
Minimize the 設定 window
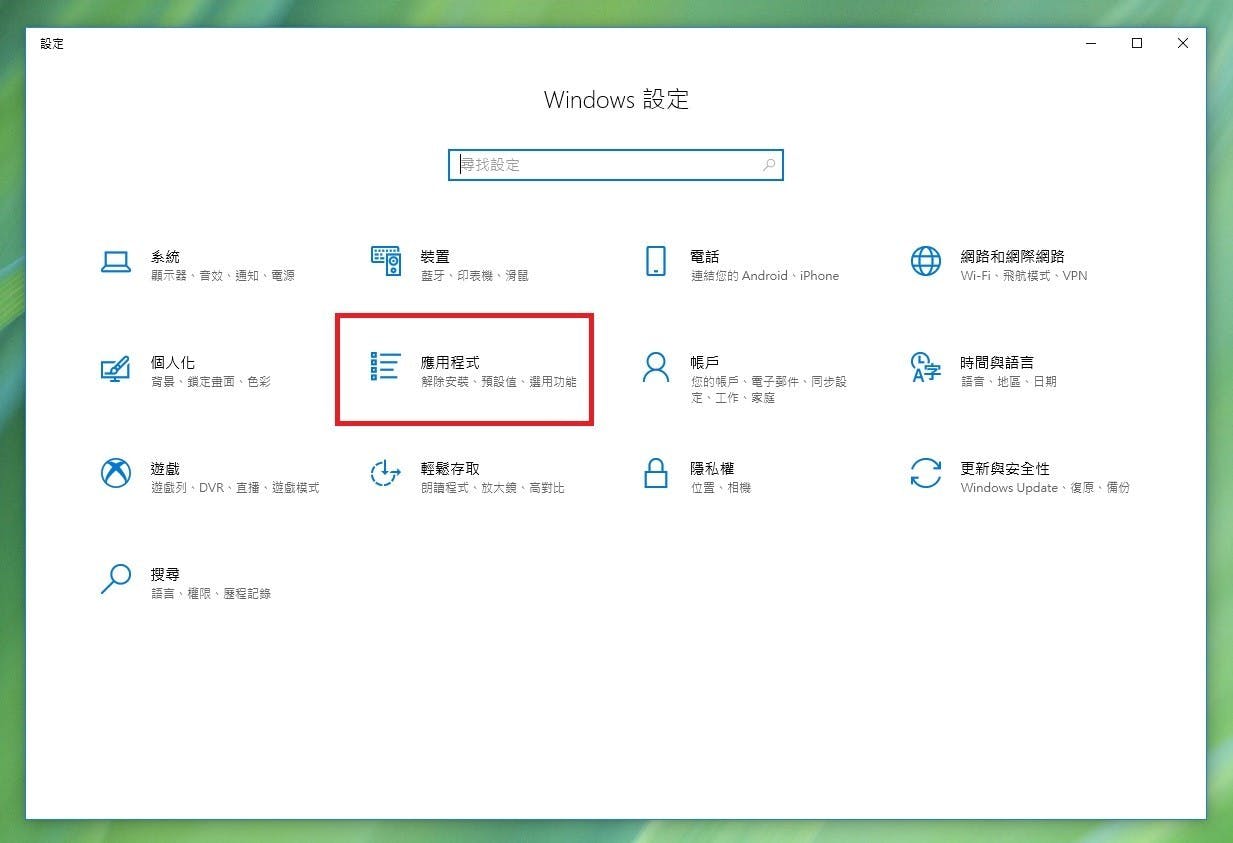(x=1091, y=43)
